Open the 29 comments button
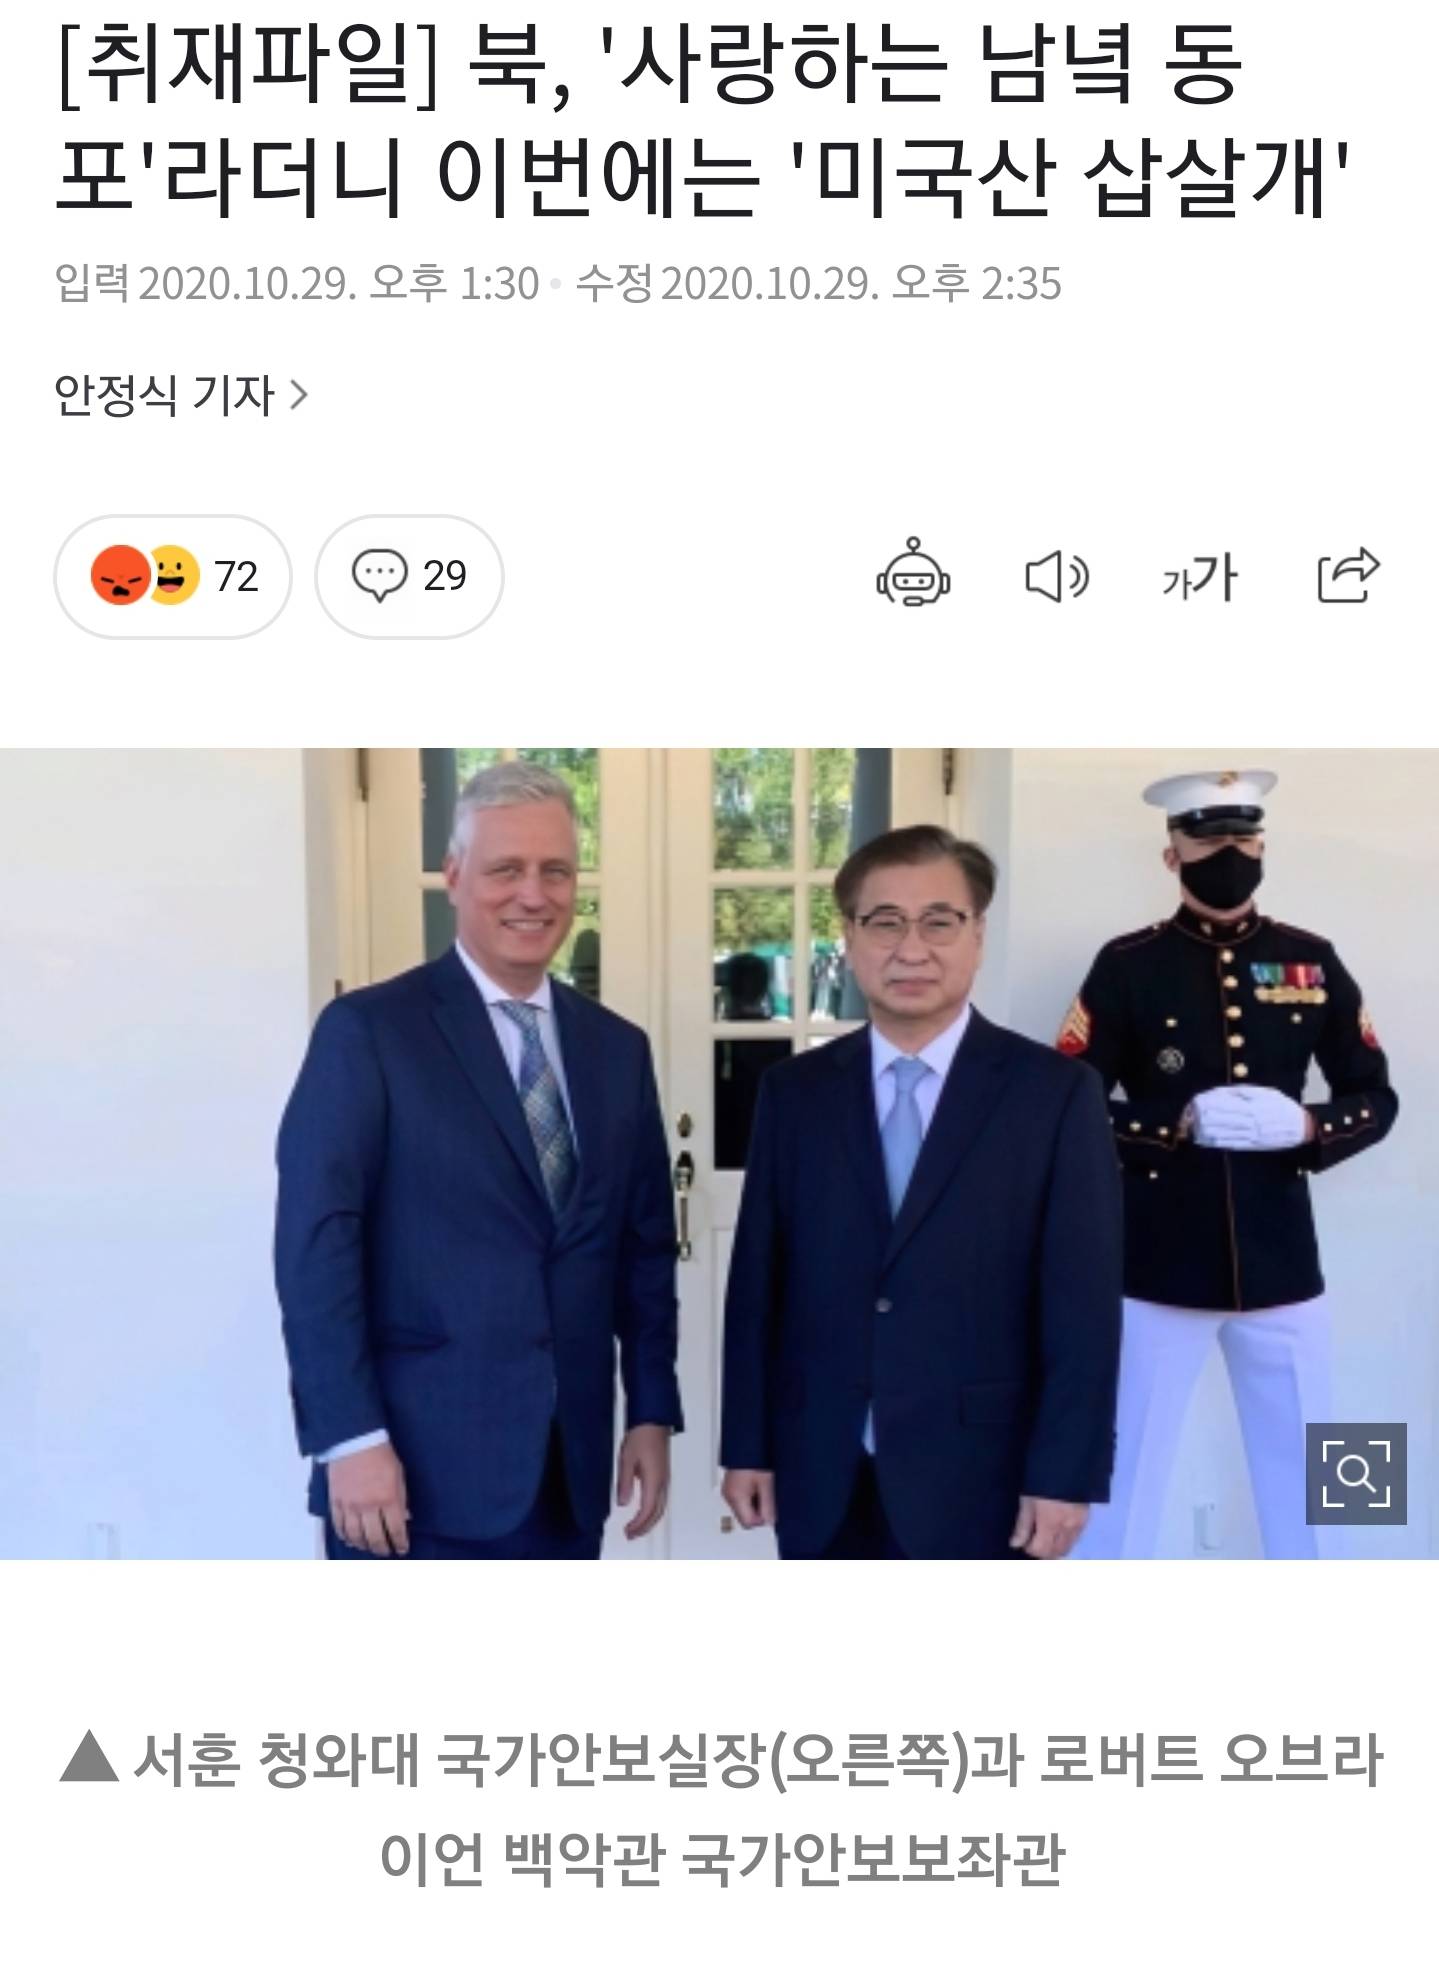Screen dimensions: 1439x1977 (x=409, y=576)
